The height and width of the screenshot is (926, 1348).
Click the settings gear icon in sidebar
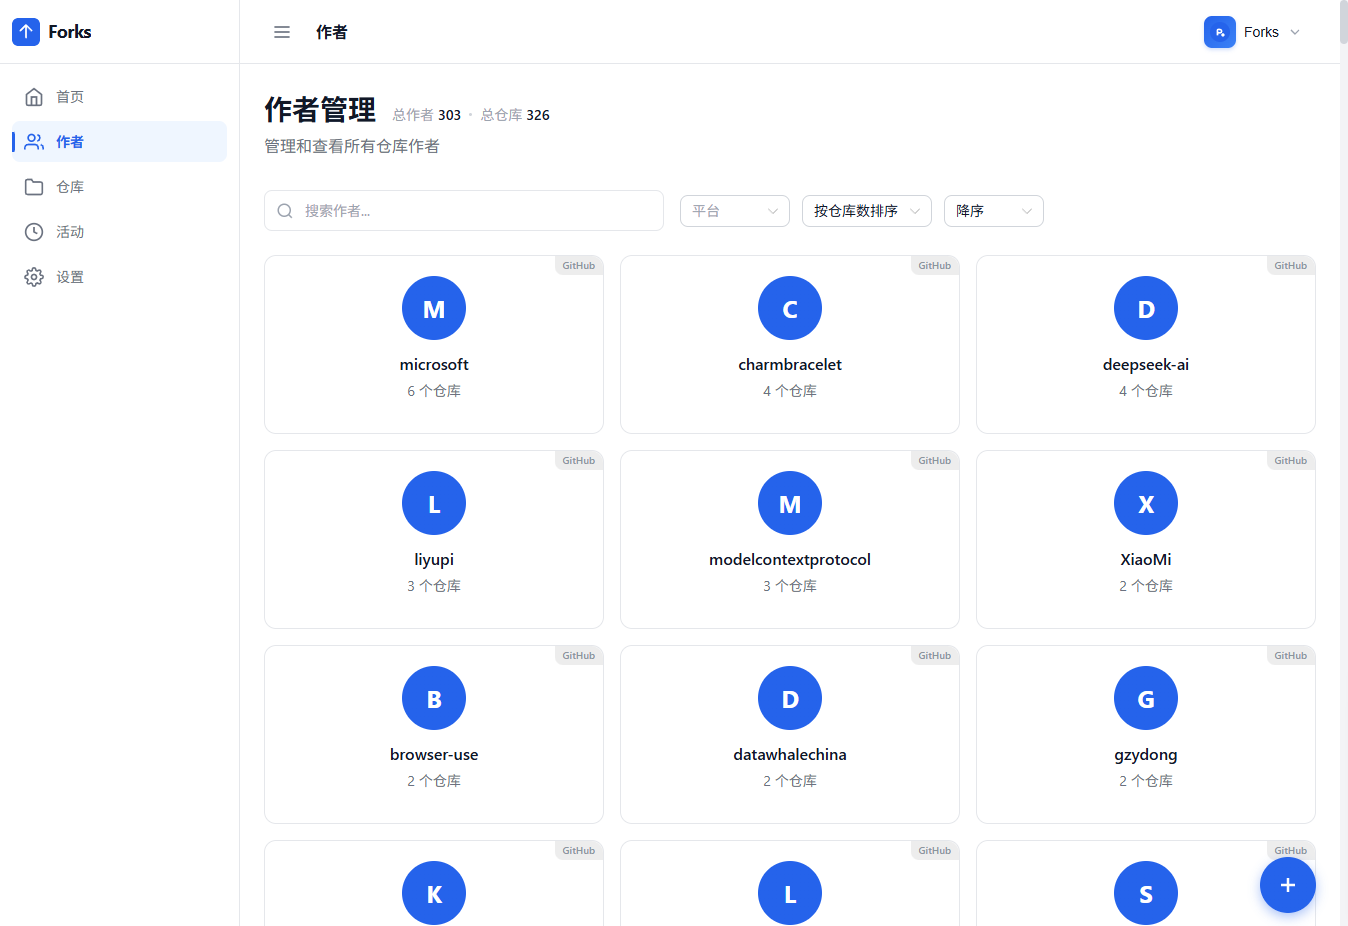(34, 277)
